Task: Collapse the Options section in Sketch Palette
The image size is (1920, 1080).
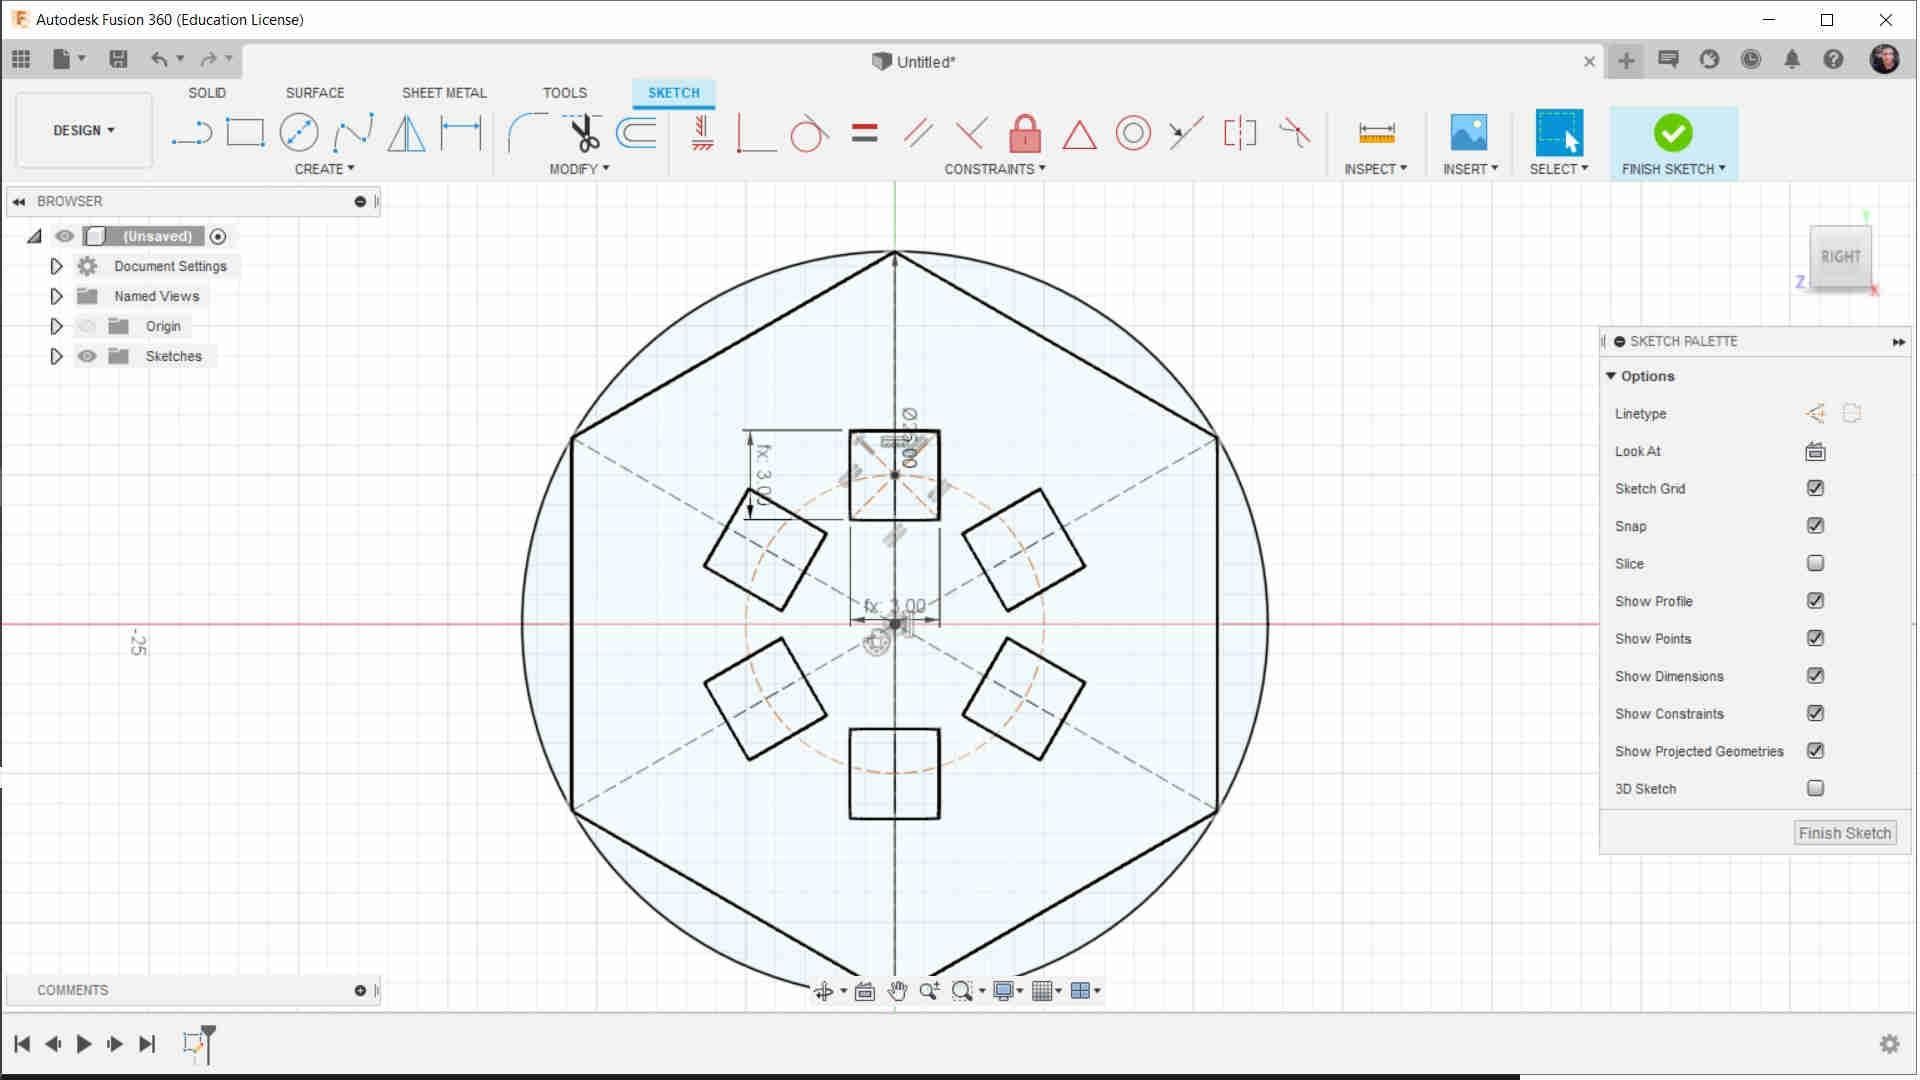Action: click(1612, 376)
